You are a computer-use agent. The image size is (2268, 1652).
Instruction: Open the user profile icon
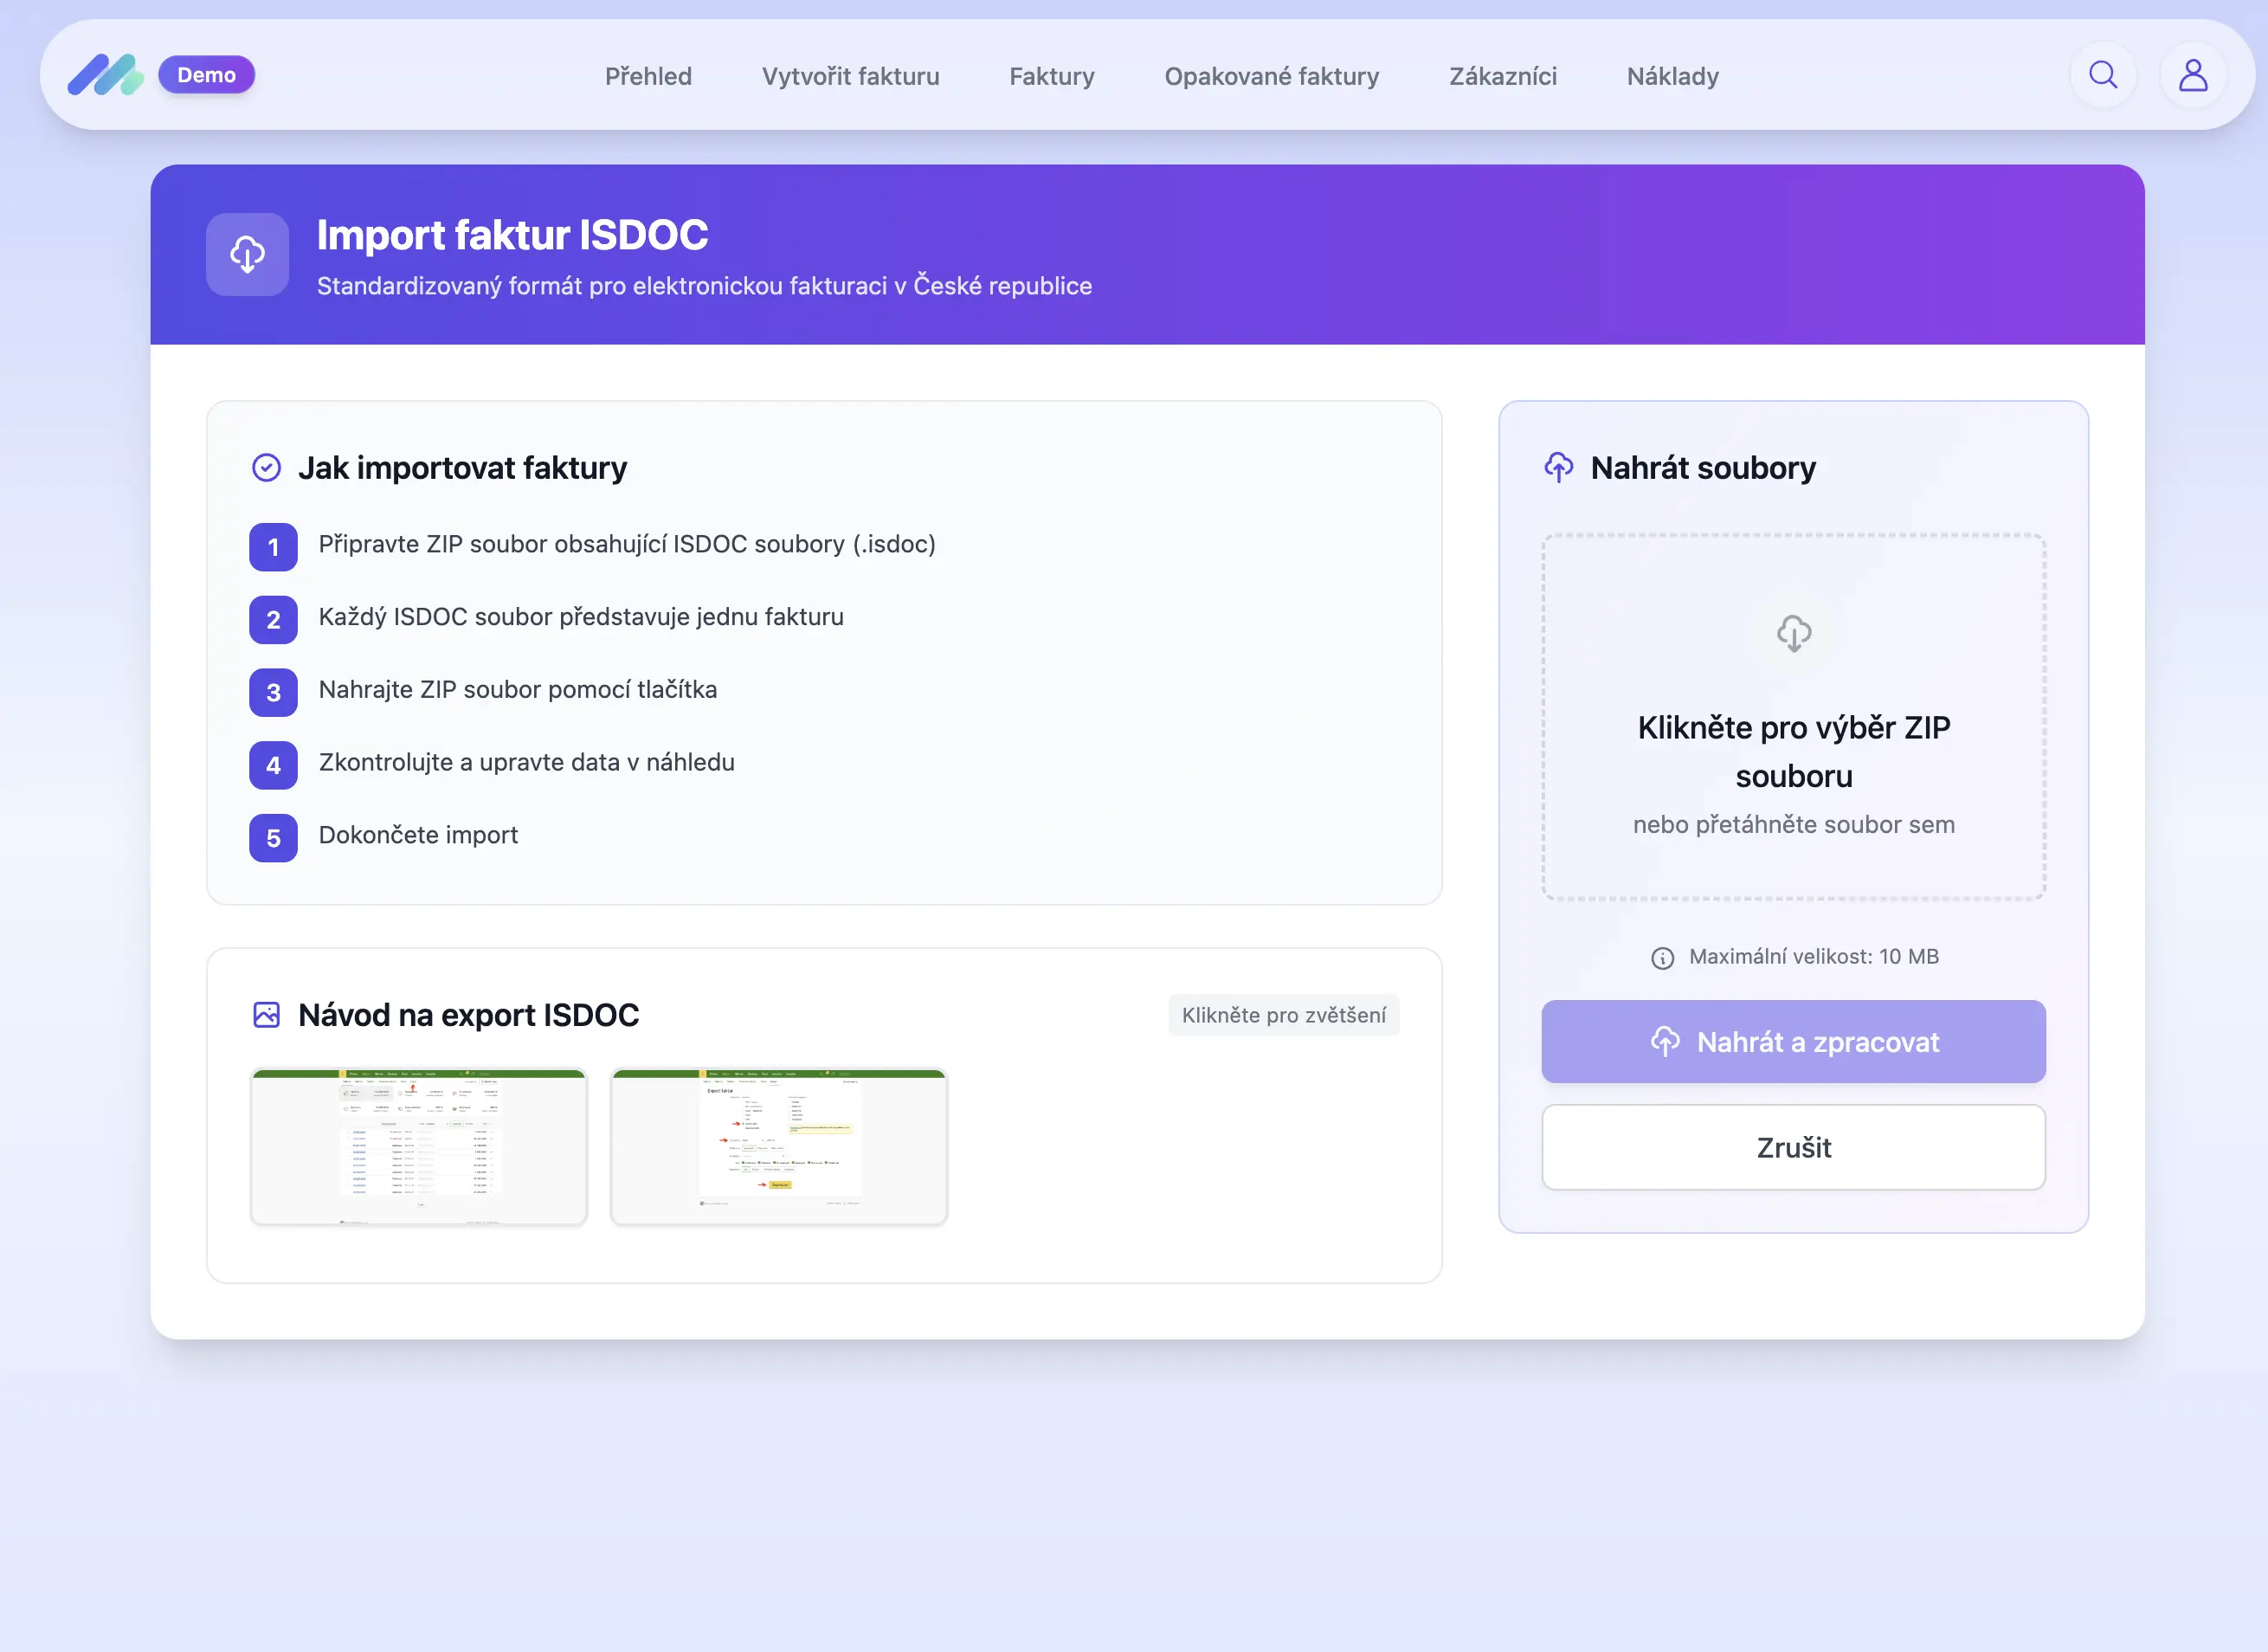pyautogui.click(x=2192, y=75)
